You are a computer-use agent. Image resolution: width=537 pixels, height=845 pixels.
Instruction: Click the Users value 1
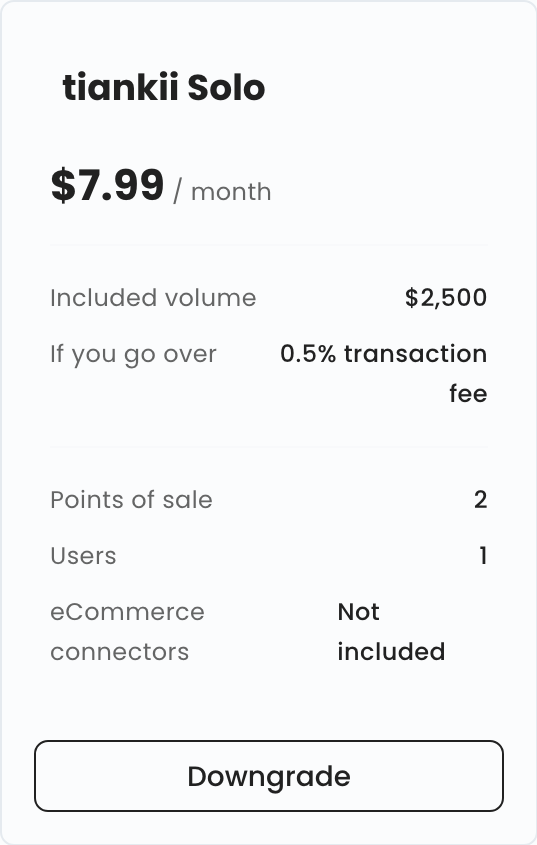tap(483, 556)
